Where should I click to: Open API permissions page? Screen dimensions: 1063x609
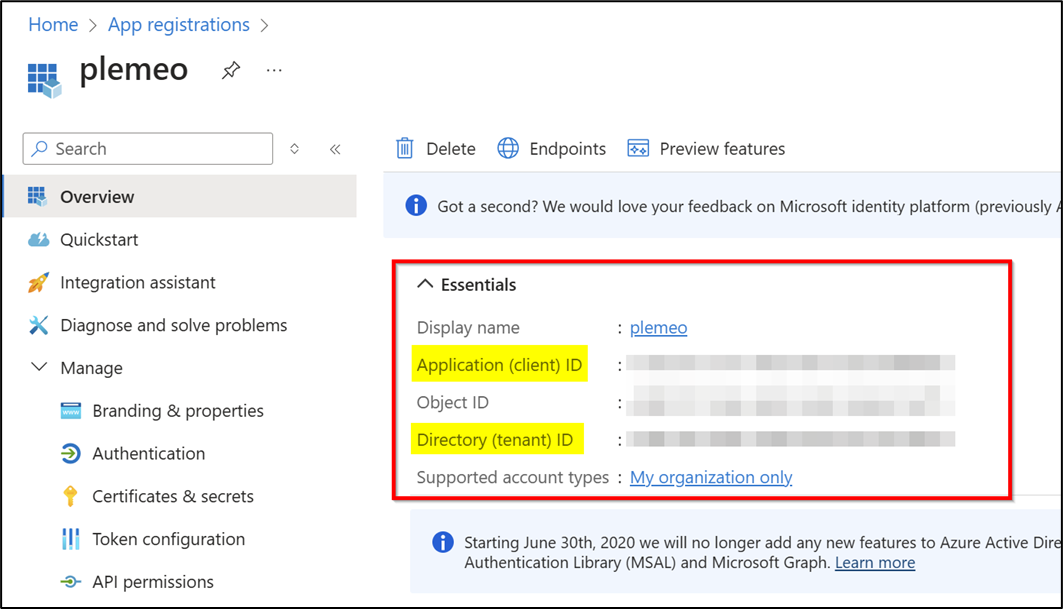pyautogui.click(x=152, y=582)
